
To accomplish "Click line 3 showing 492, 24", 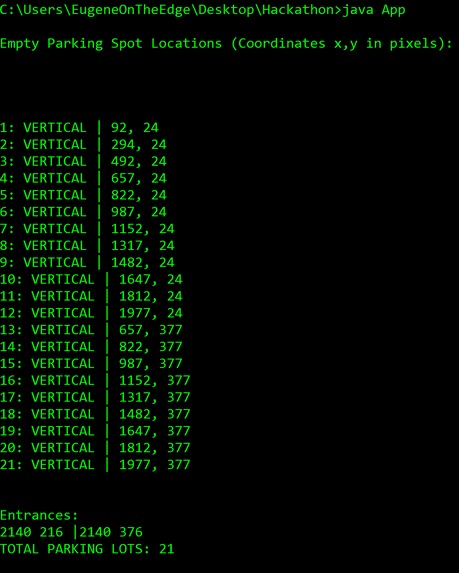I will tap(83, 161).
